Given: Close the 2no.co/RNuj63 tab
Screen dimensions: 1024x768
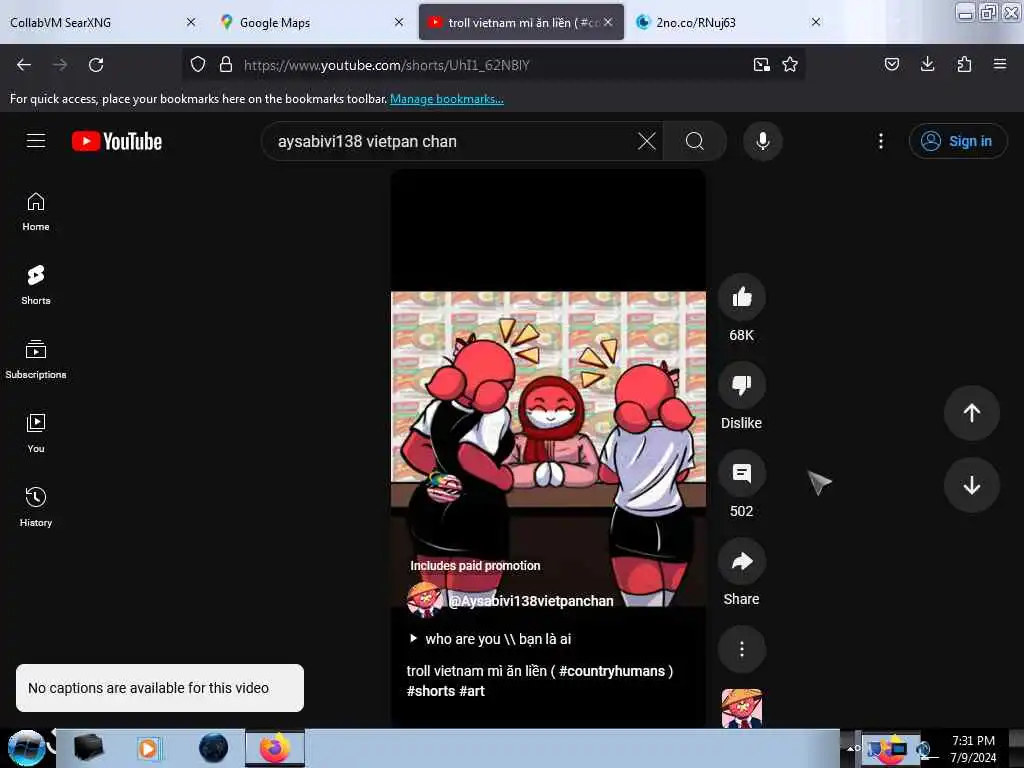Looking at the screenshot, I should pyautogui.click(x=816, y=22).
